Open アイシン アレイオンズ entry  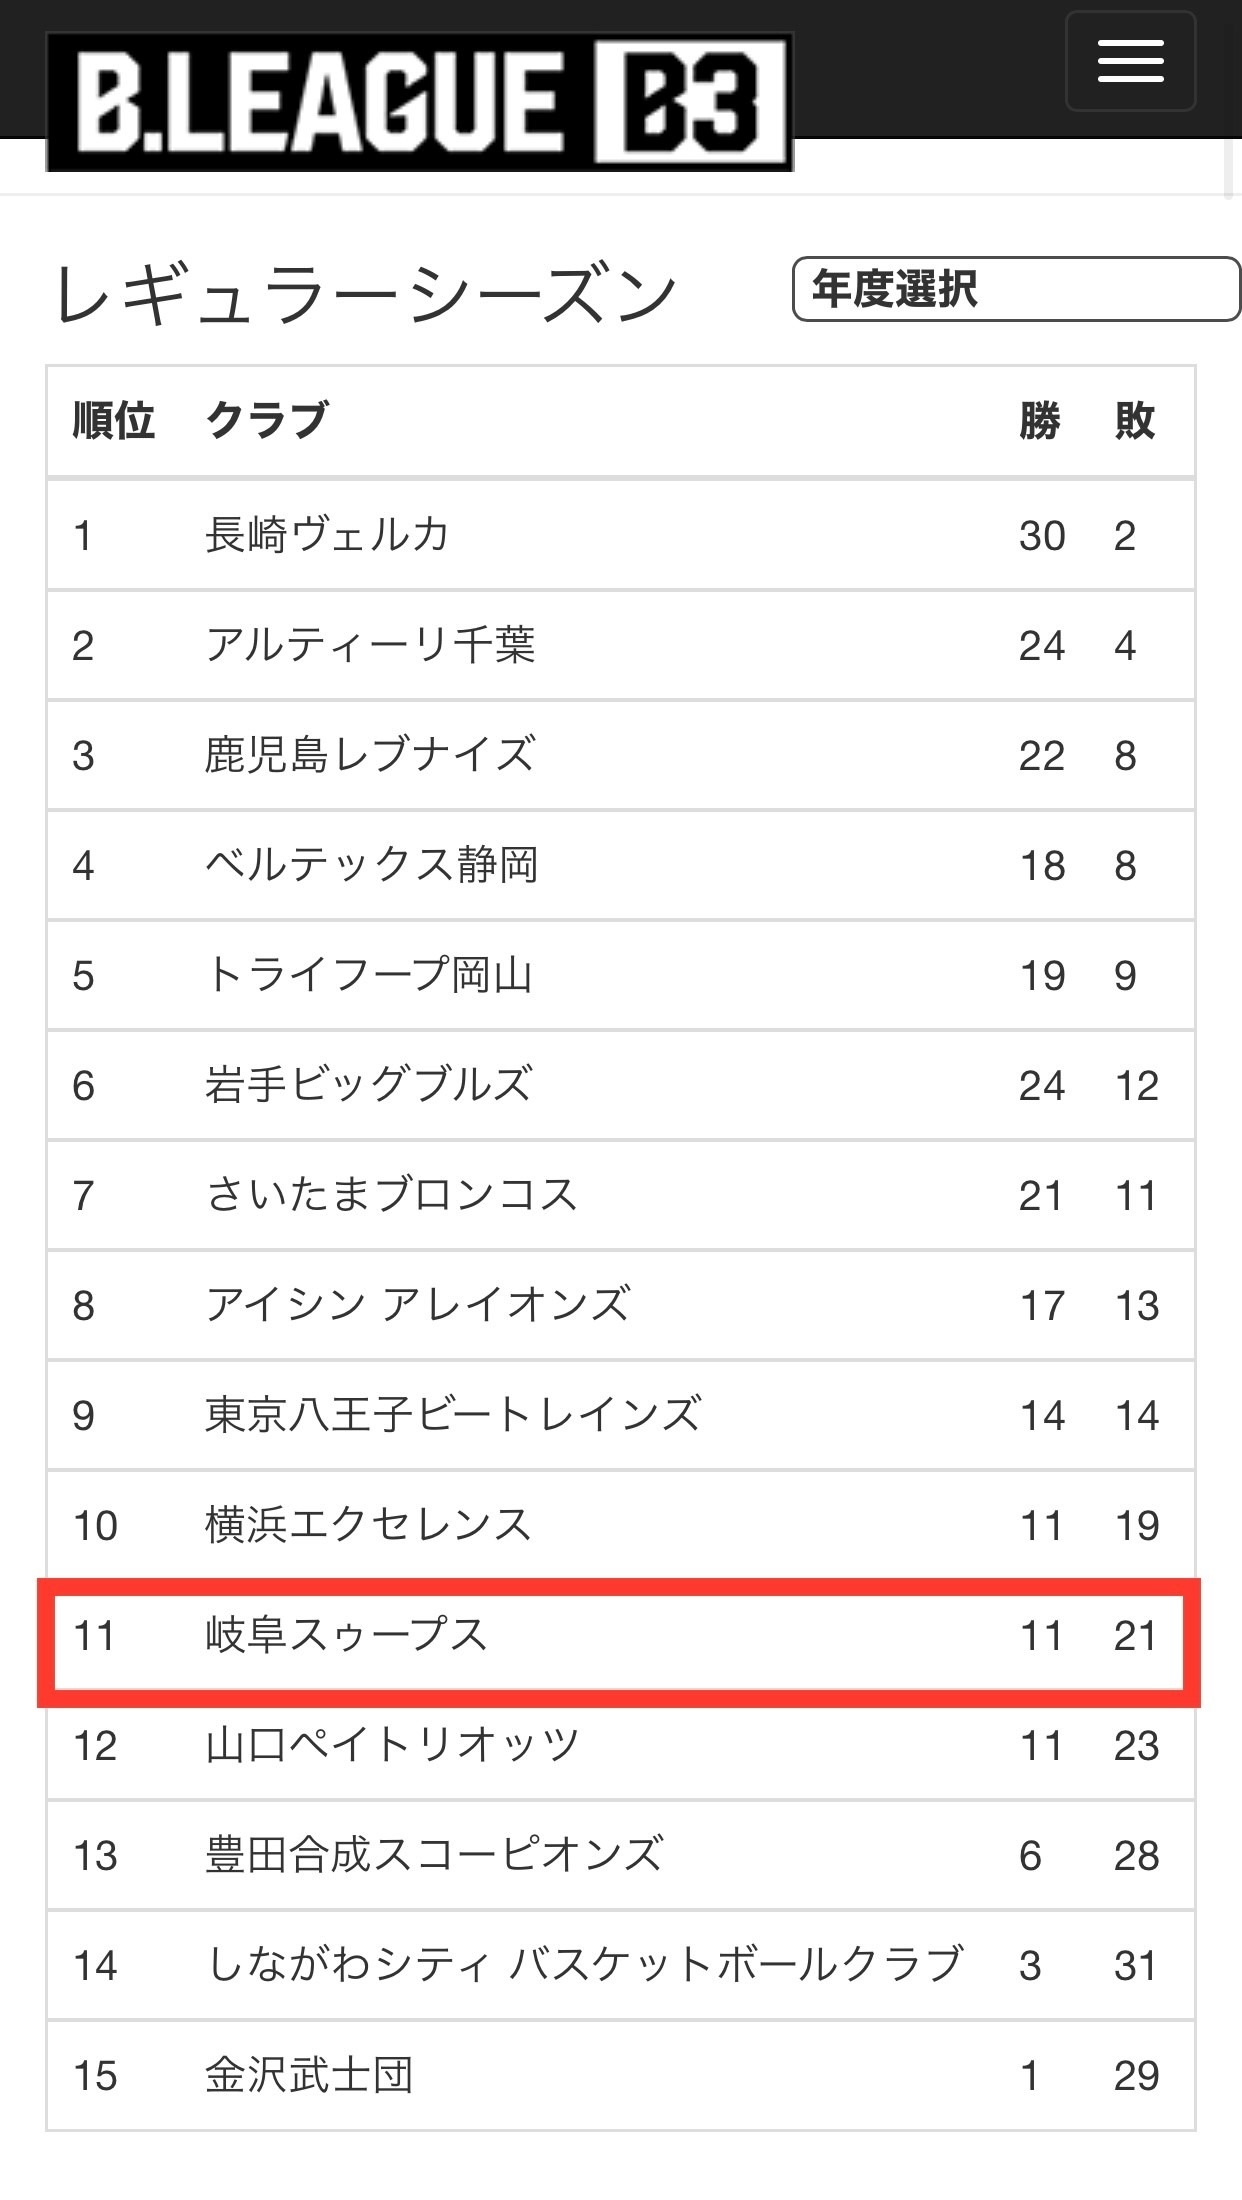[x=620, y=1305]
